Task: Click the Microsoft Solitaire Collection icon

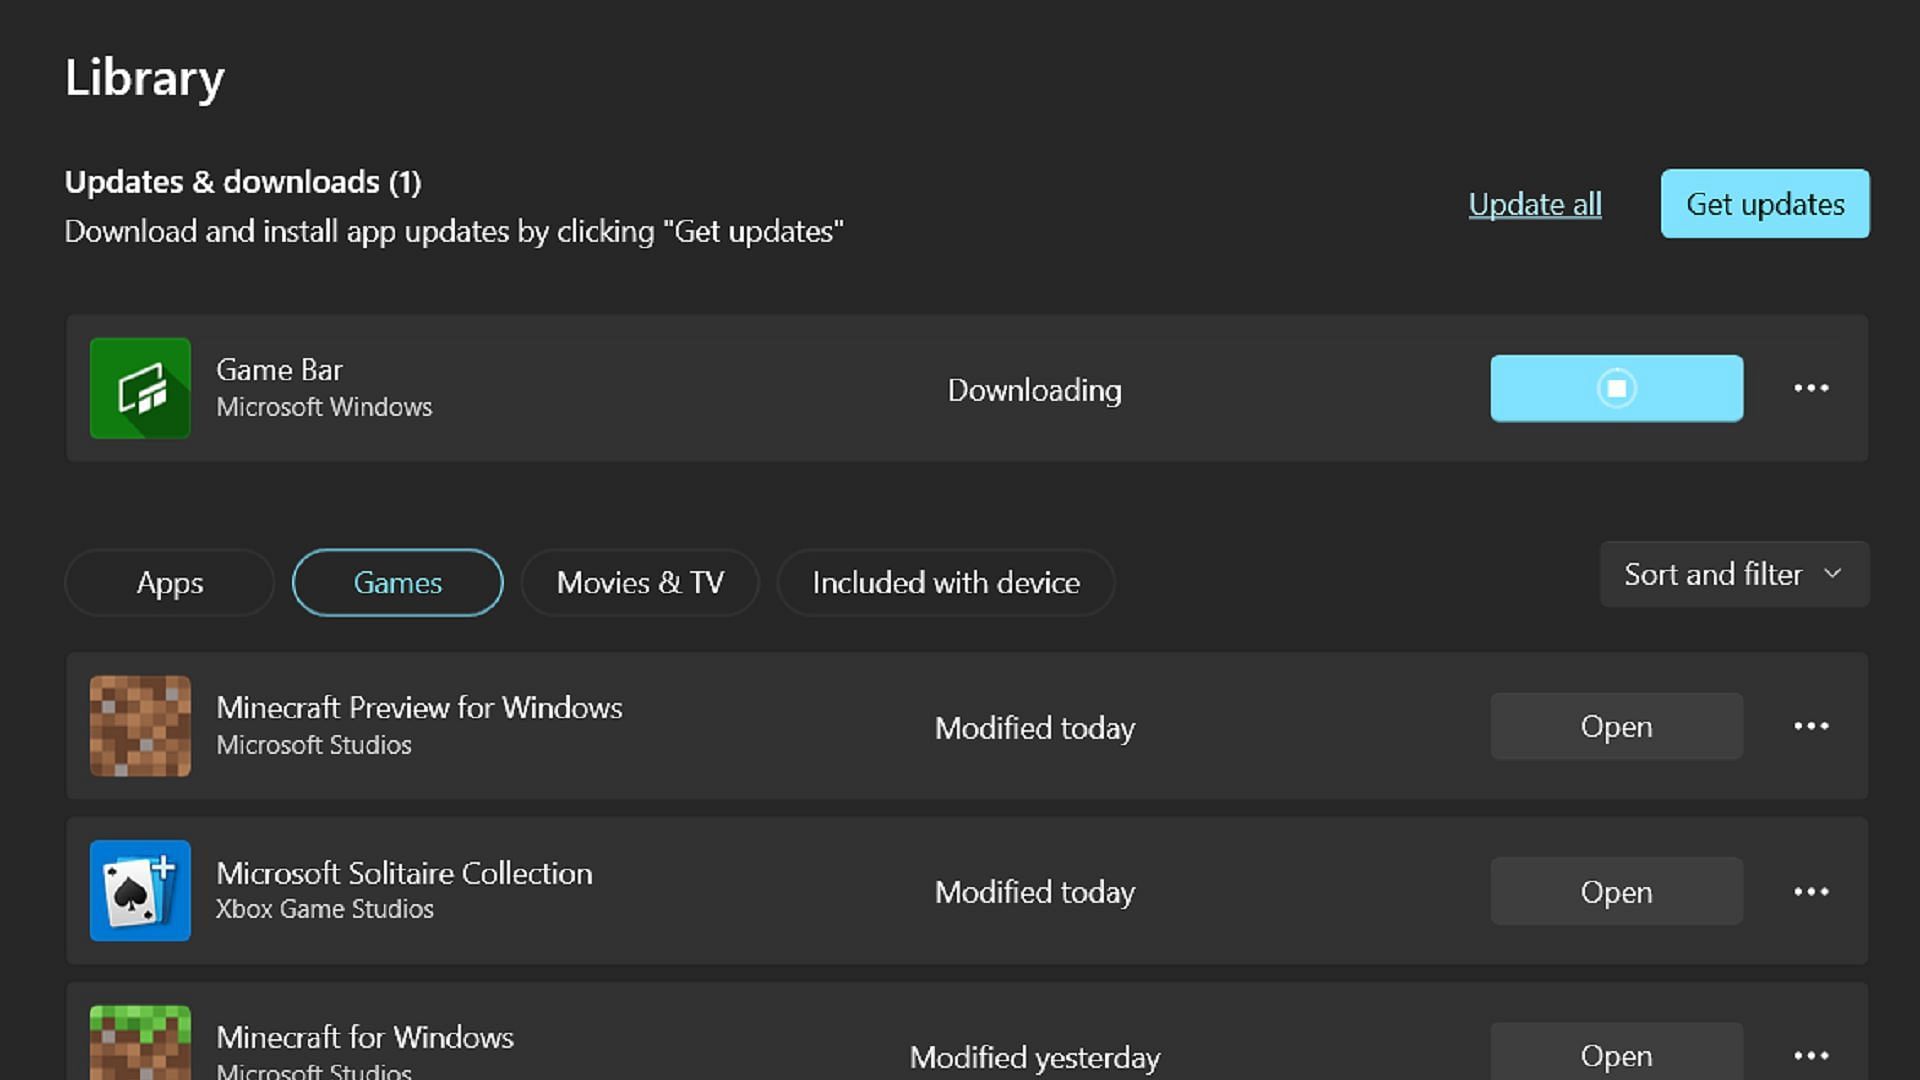Action: (x=140, y=890)
